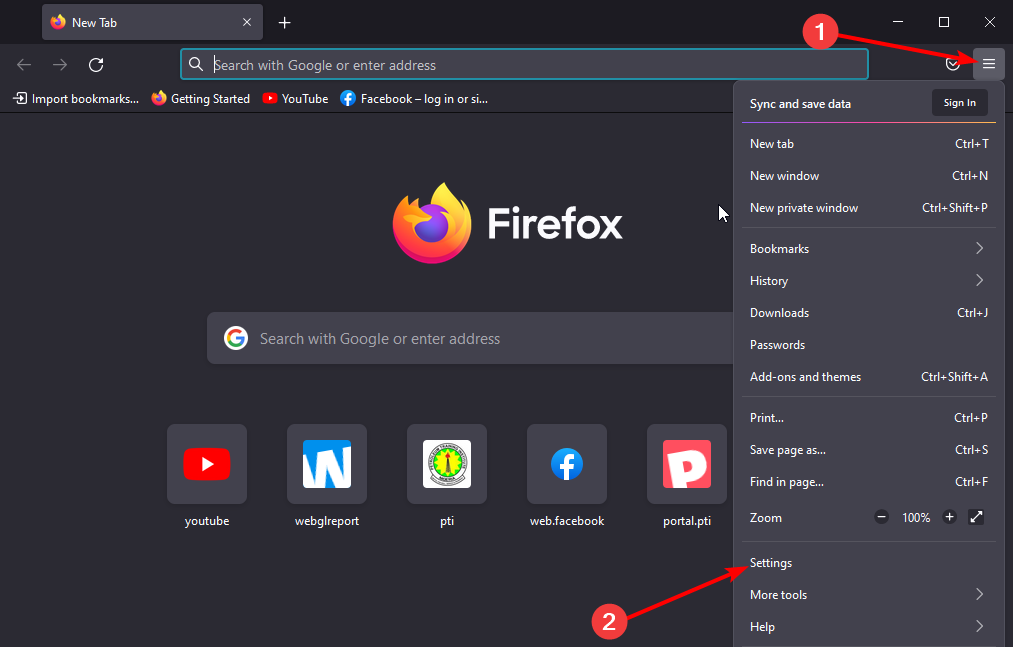Click the forward navigation arrow
Image resolution: width=1013 pixels, height=647 pixels.
coord(59,64)
